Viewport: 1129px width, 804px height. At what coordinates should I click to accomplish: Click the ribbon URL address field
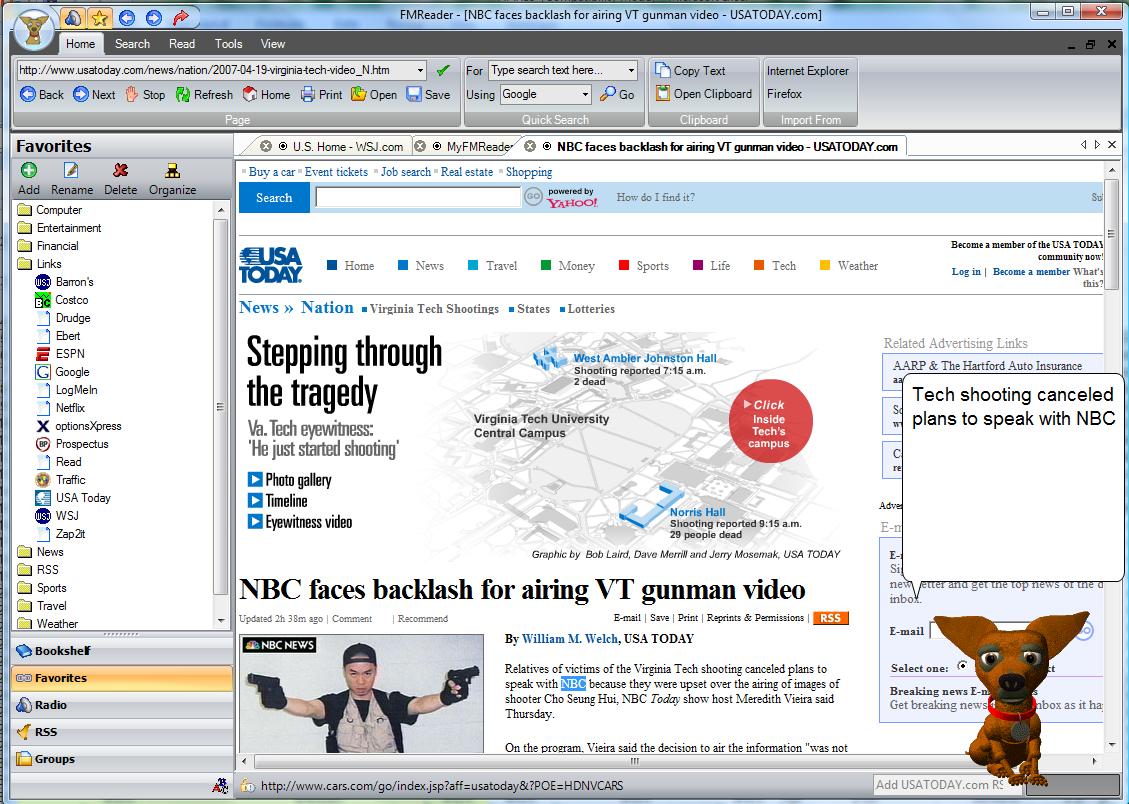[215, 71]
